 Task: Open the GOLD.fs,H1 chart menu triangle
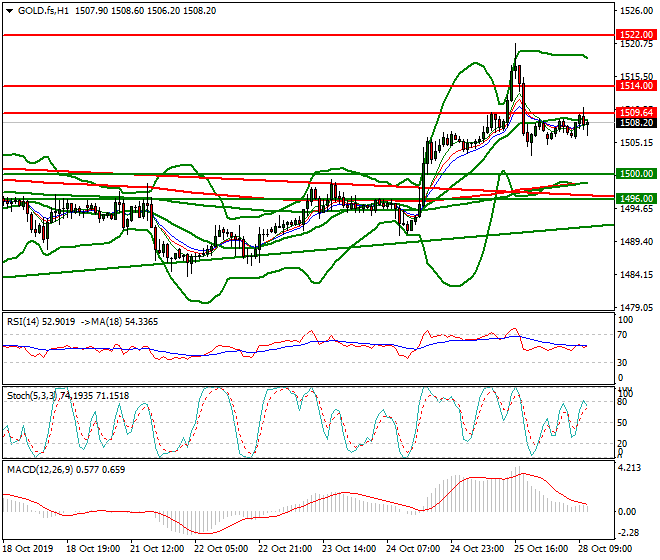click(x=9, y=11)
